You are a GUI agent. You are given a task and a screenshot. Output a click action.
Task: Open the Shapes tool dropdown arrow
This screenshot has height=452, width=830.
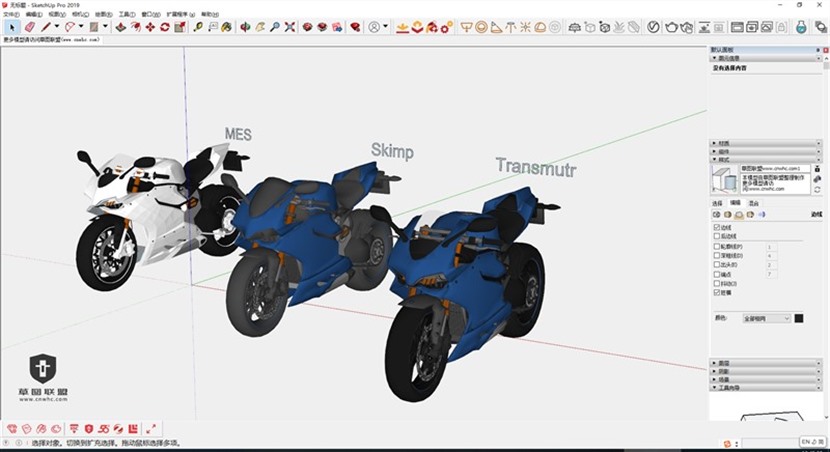point(105,26)
